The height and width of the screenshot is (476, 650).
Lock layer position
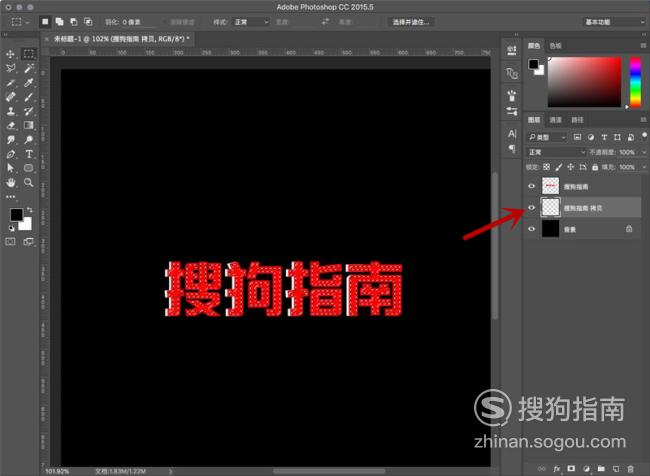click(571, 167)
